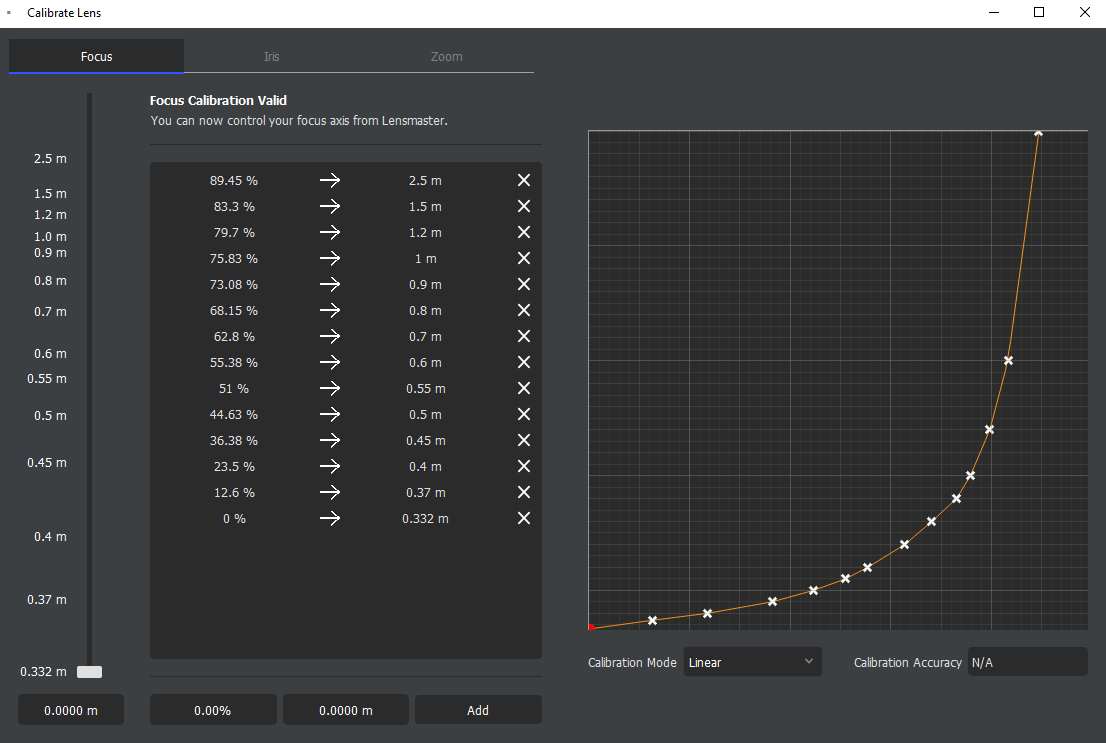Click the focus slider handle at 0.332 m
Image resolution: width=1106 pixels, height=743 pixels.
coord(90,672)
